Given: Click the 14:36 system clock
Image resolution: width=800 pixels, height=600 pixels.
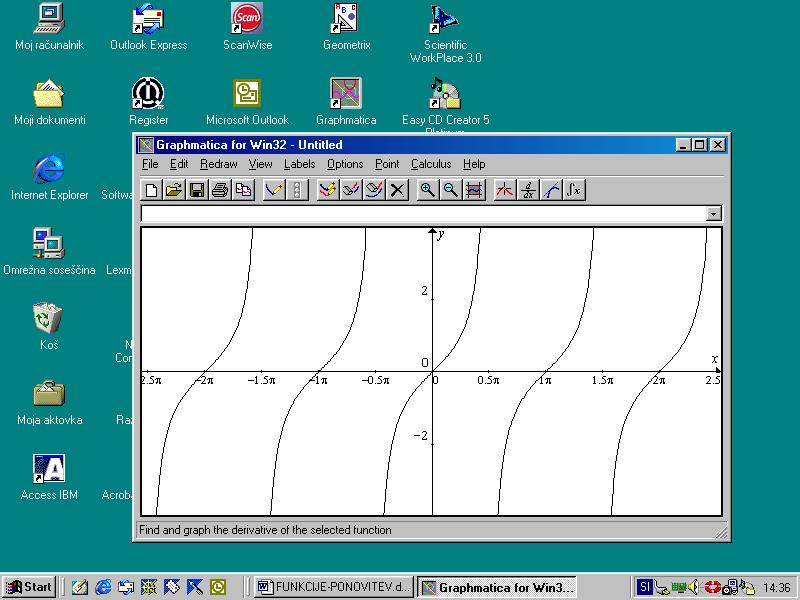Looking at the screenshot, I should point(777,588).
